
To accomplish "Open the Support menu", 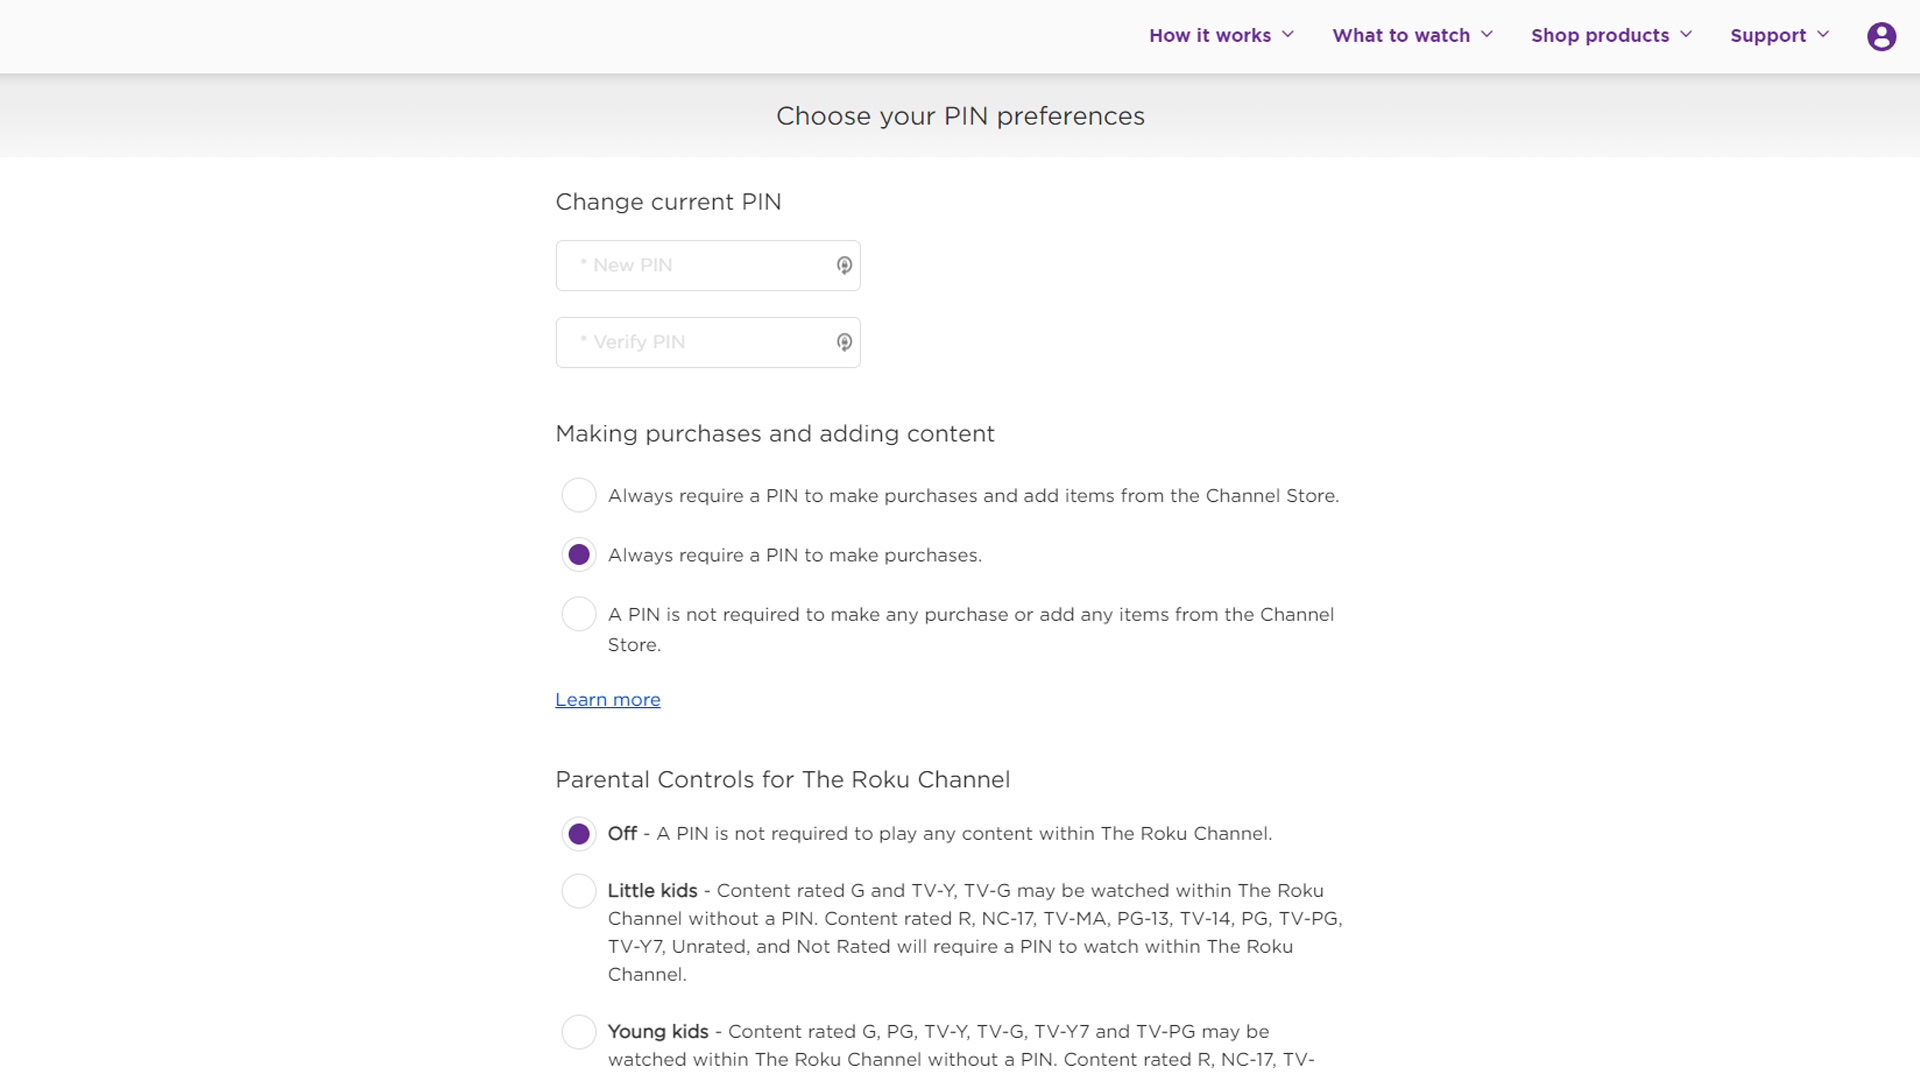I will tap(1767, 36).
